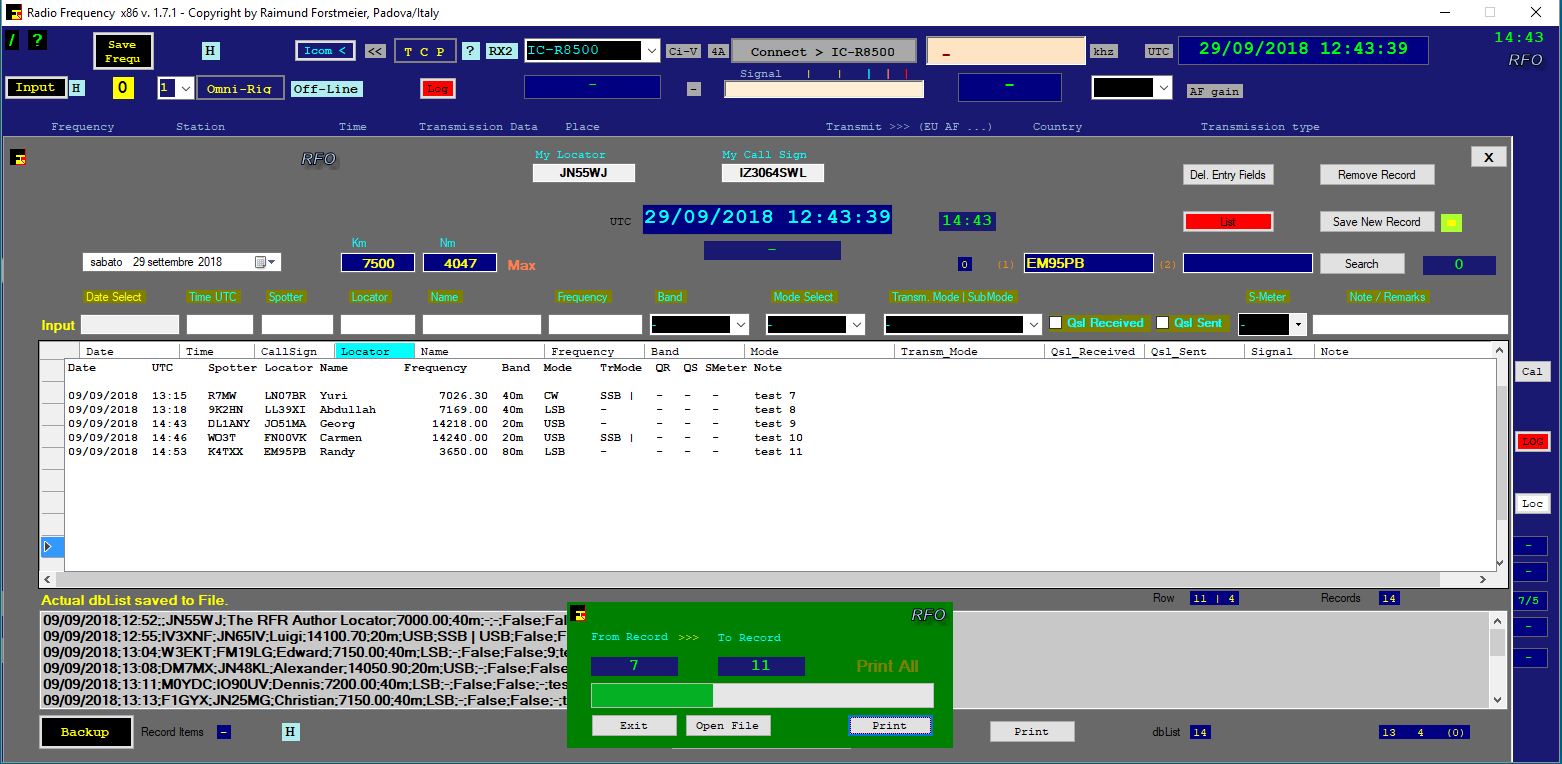Image resolution: width=1562 pixels, height=764 pixels.
Task: Enable the Qsl Sent checkbox
Action: tap(1162, 323)
